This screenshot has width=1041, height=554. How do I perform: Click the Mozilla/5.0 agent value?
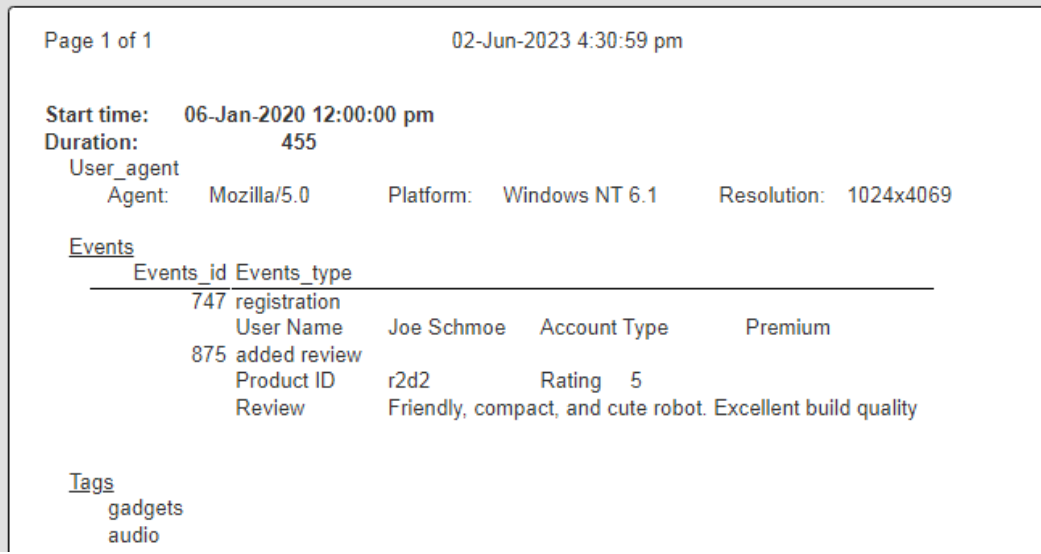point(259,194)
